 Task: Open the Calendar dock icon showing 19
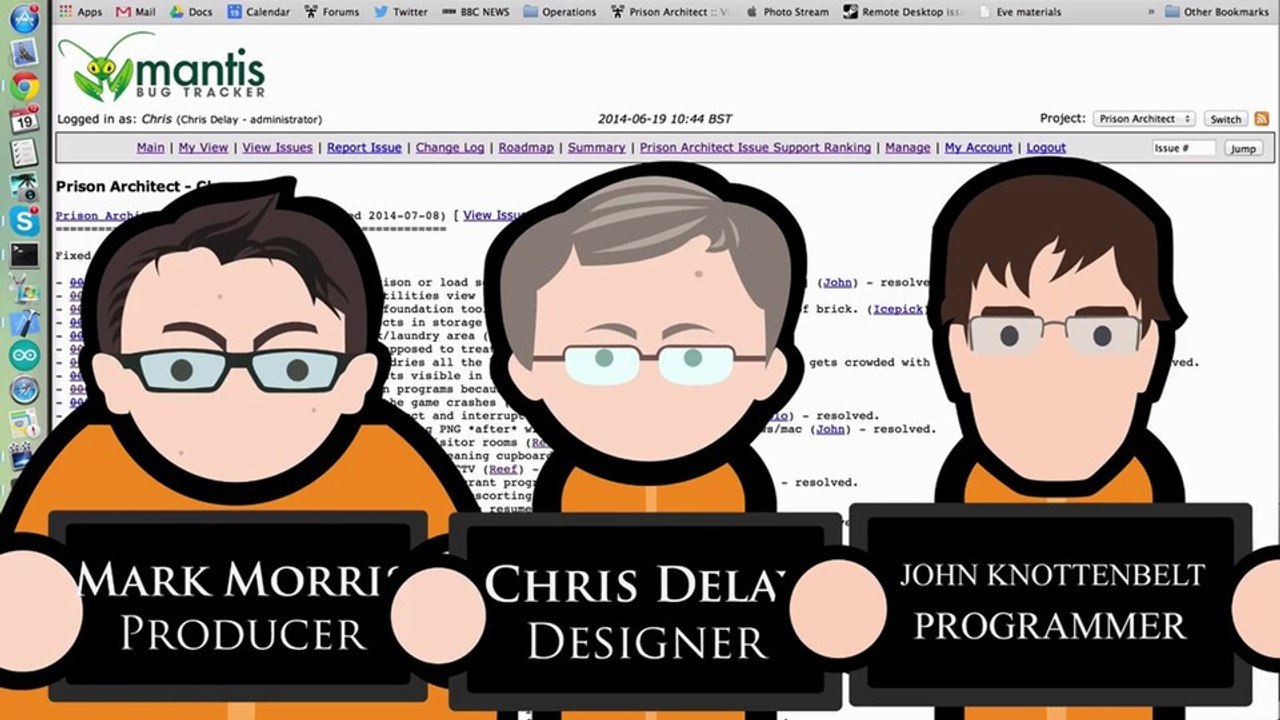(24, 119)
